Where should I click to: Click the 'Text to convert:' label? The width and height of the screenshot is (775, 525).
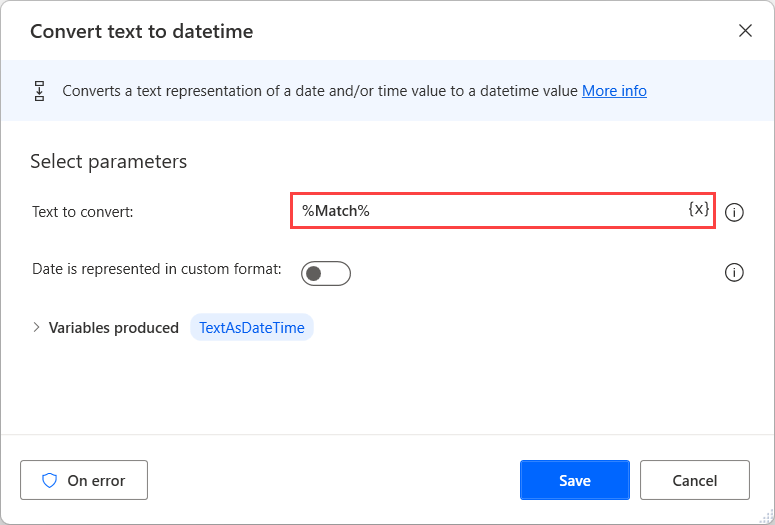coord(83,212)
